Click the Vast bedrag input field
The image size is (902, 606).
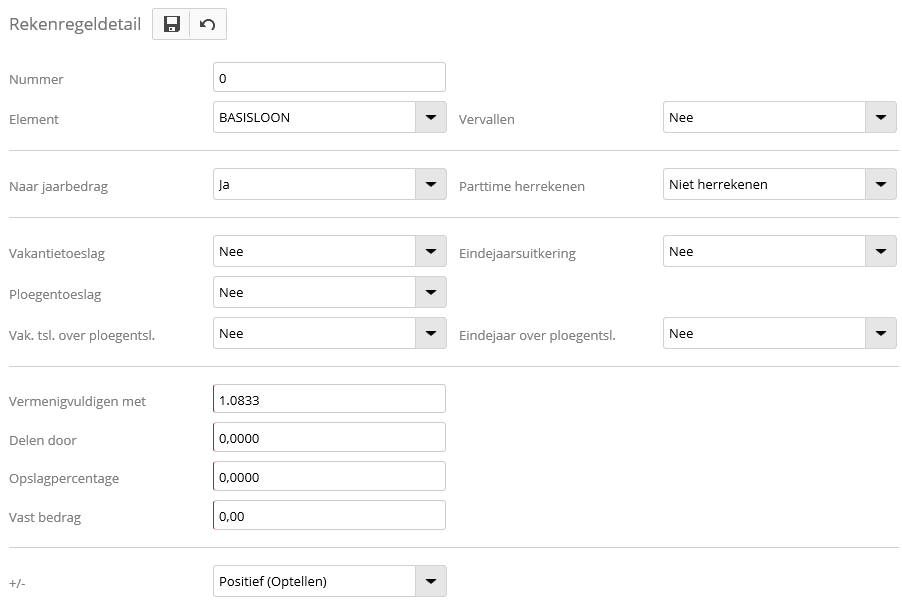(x=329, y=515)
